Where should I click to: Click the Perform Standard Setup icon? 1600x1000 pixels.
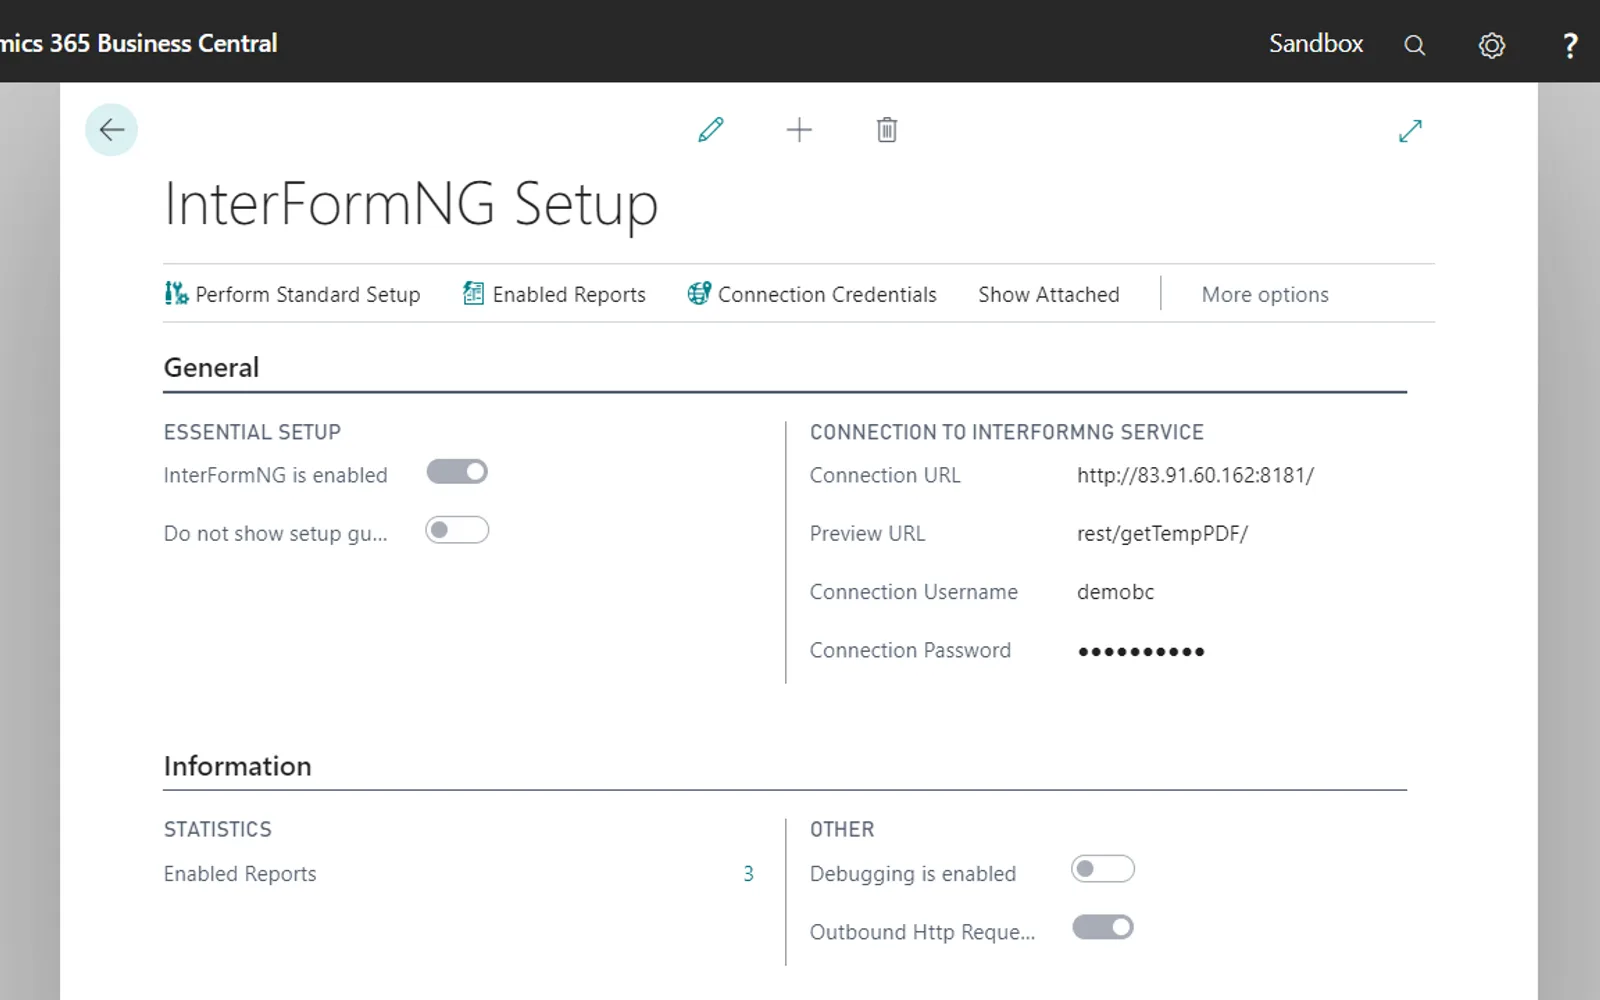tap(176, 293)
